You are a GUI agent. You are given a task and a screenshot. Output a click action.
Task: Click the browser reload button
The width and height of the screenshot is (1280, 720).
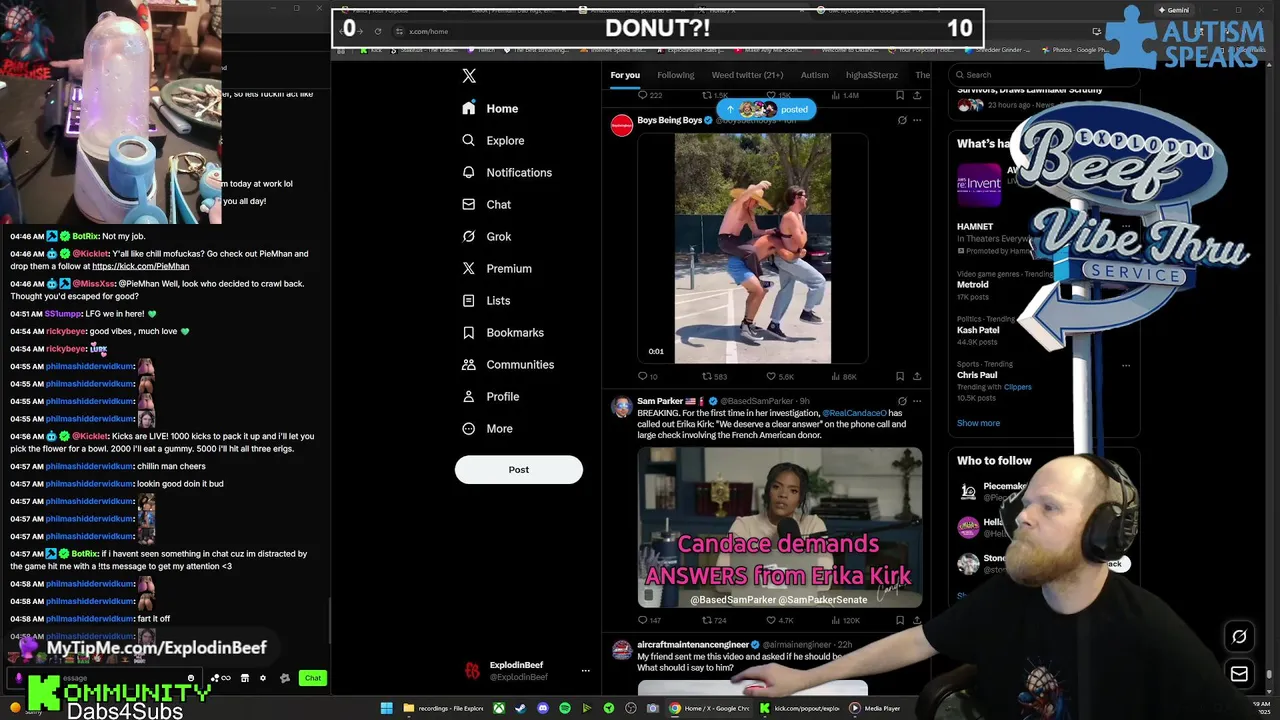click(x=378, y=31)
